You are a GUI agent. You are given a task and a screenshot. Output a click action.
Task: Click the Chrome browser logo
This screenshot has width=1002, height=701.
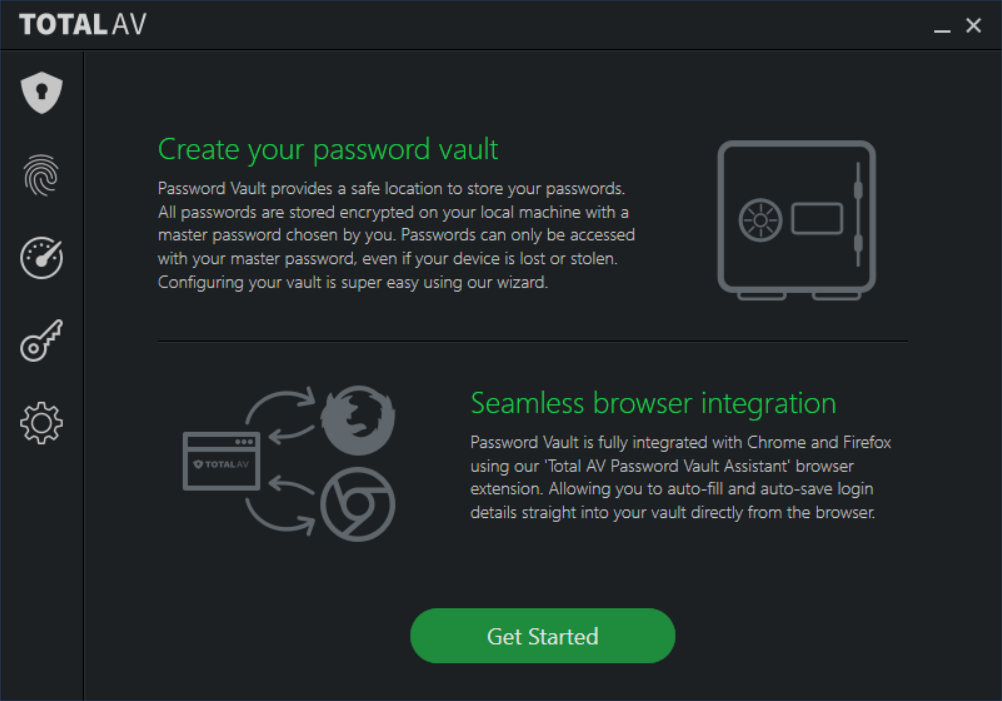point(357,504)
